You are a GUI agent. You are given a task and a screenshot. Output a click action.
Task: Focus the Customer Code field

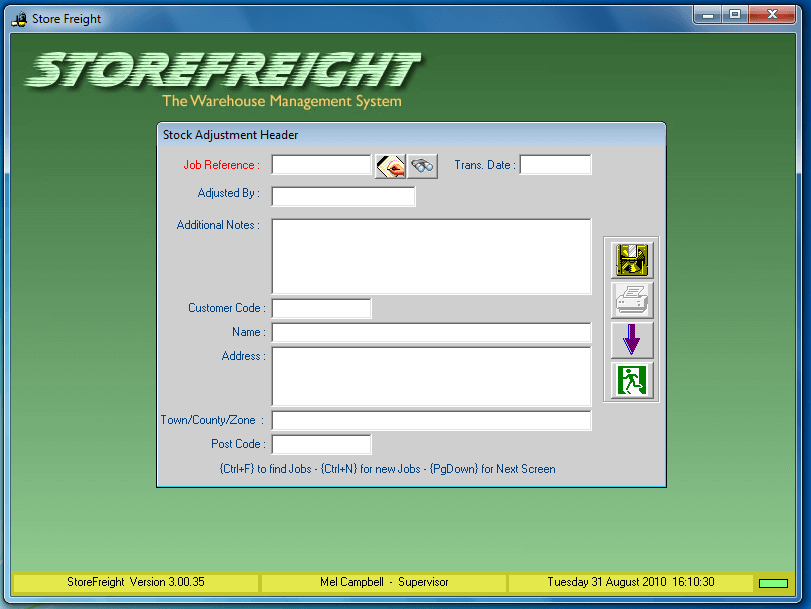click(x=321, y=308)
